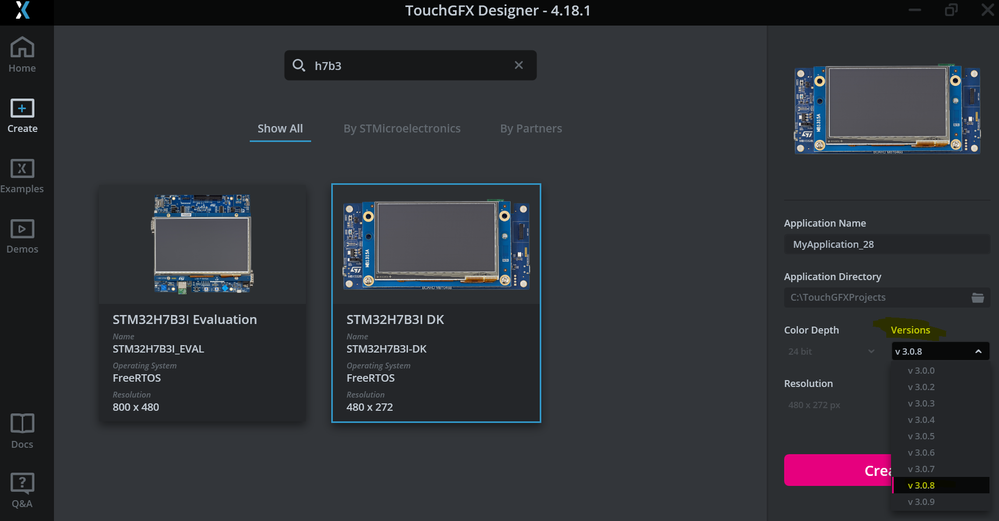Screen dimensions: 999x521
Task: Edit the Application Name field
Action: (886, 244)
